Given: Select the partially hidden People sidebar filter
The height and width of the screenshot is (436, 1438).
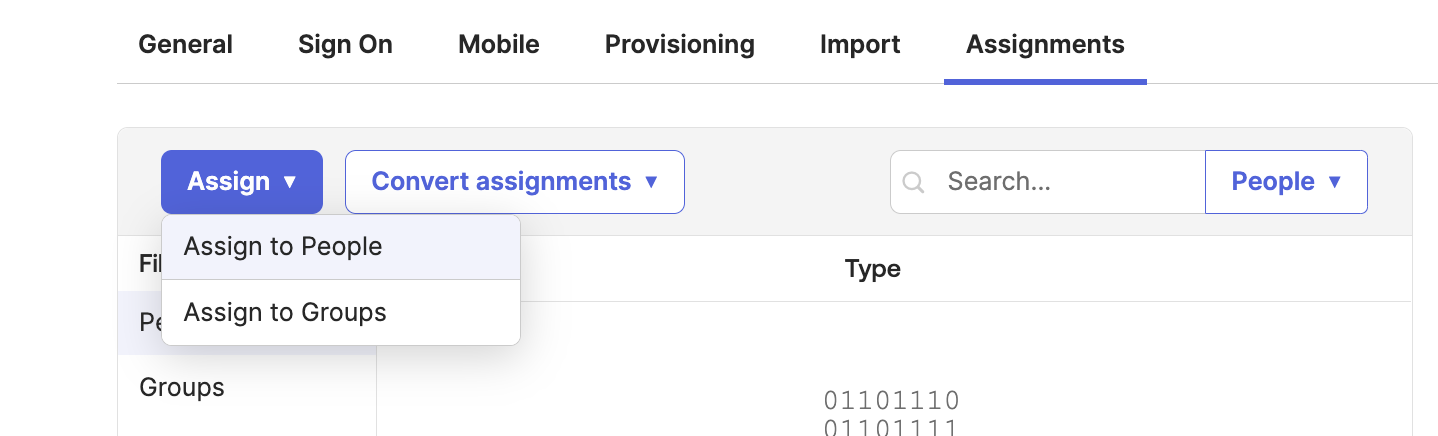Looking at the screenshot, I should (145, 324).
